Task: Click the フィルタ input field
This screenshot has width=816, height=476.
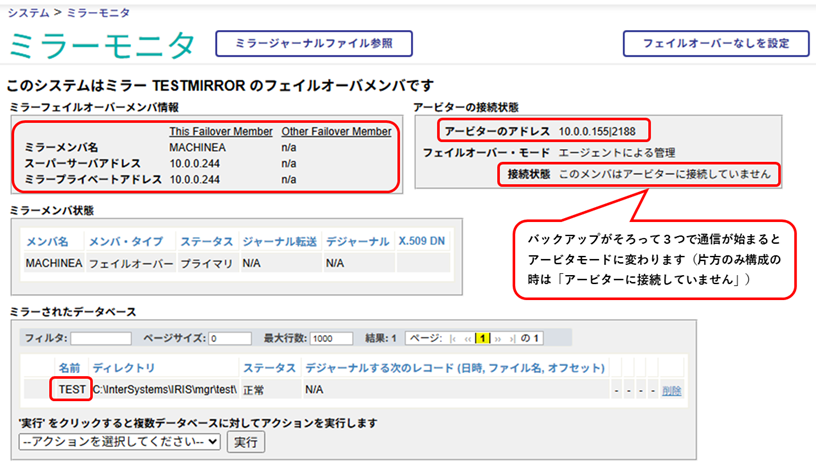Action: [100, 338]
